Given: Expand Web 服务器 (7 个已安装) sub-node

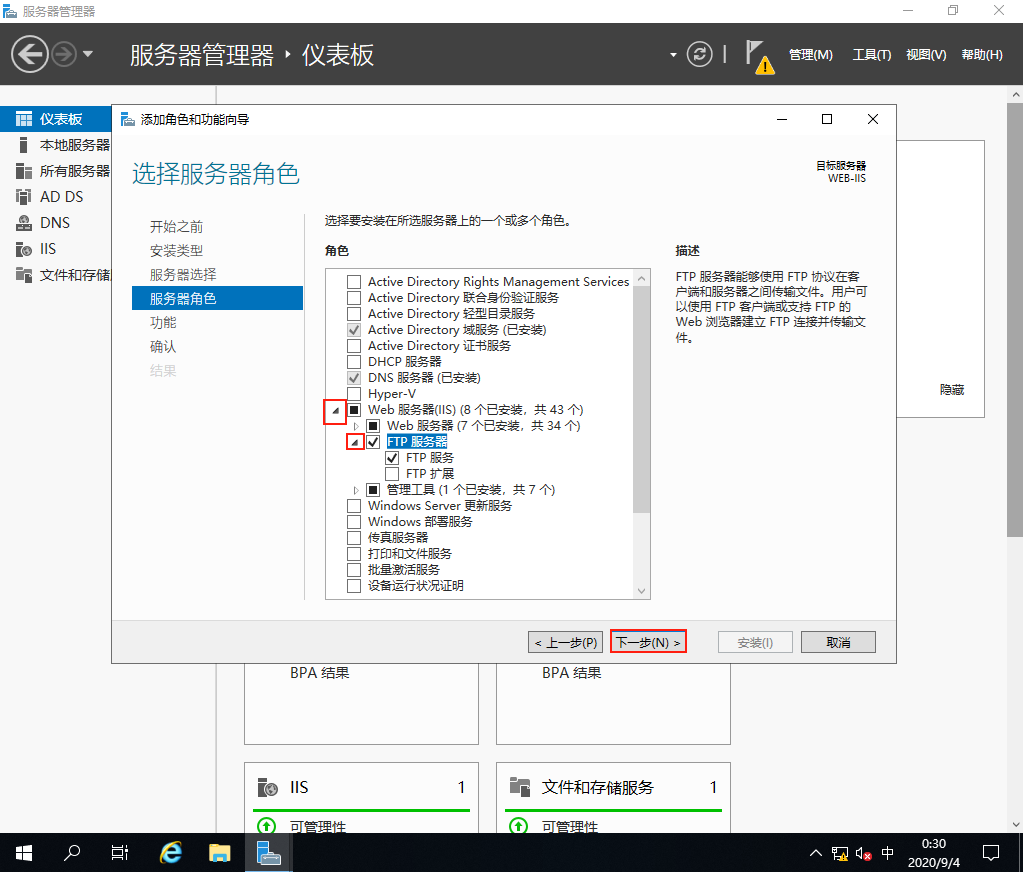Looking at the screenshot, I should (x=356, y=426).
